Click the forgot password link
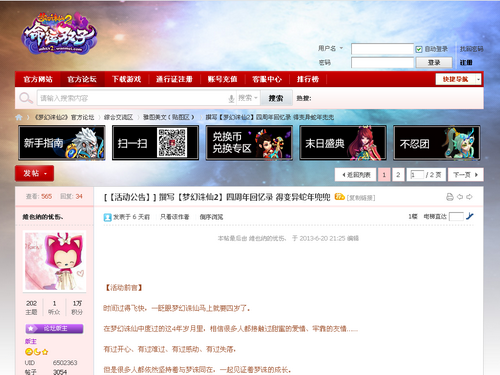The width and height of the screenshot is (500, 375). (x=471, y=49)
